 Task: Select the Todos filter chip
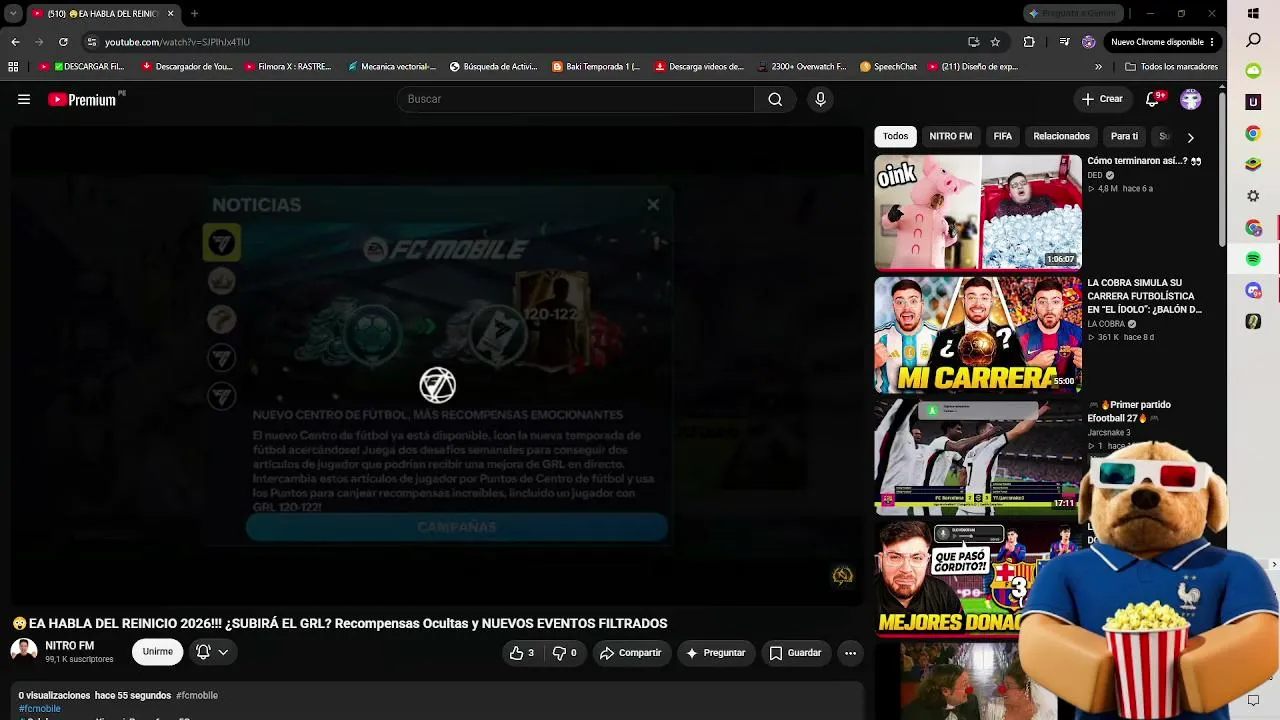tap(895, 136)
